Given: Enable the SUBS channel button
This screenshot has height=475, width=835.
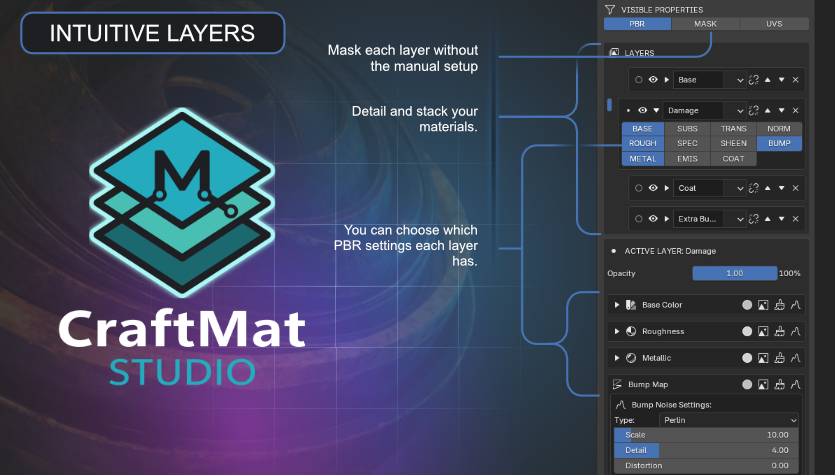Looking at the screenshot, I should point(687,129).
